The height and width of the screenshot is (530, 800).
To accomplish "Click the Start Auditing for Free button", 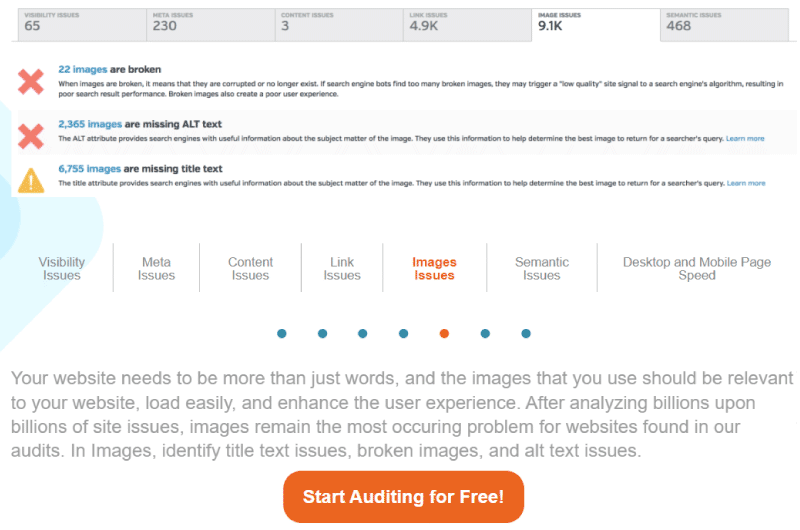I will (x=404, y=497).
